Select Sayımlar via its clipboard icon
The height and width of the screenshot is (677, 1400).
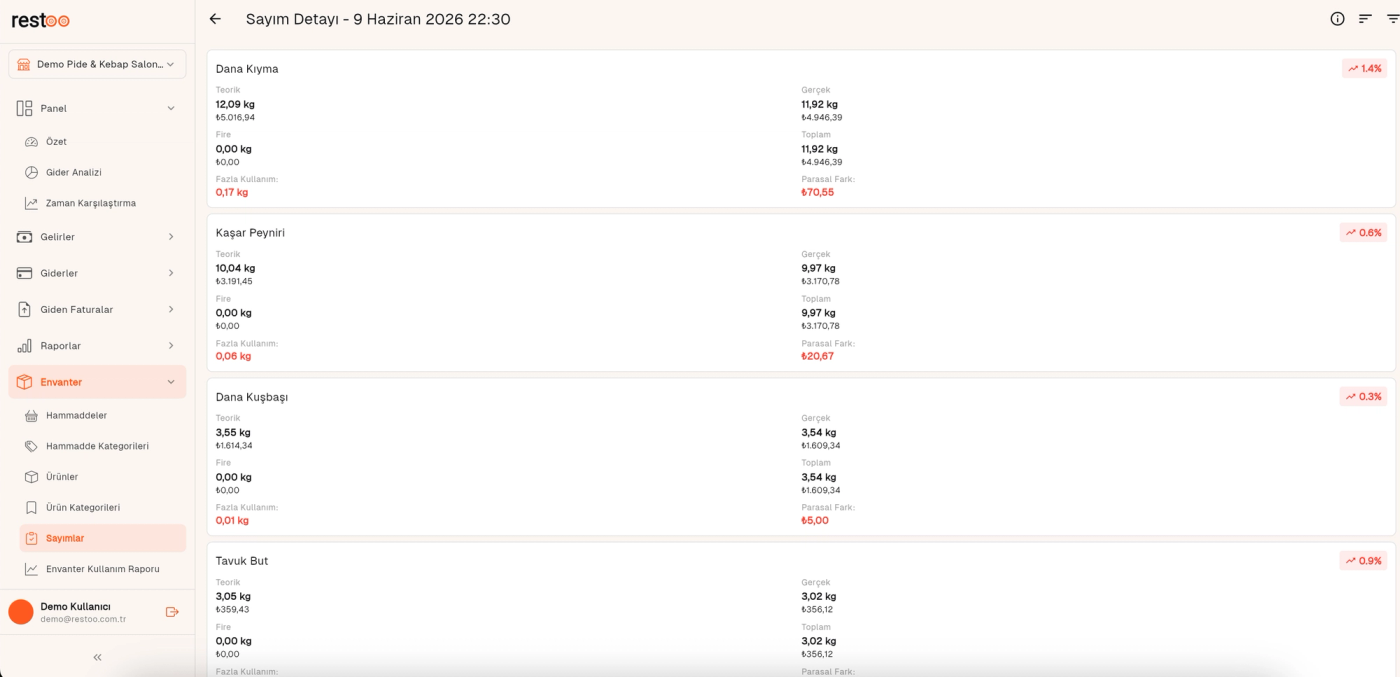[x=31, y=538]
